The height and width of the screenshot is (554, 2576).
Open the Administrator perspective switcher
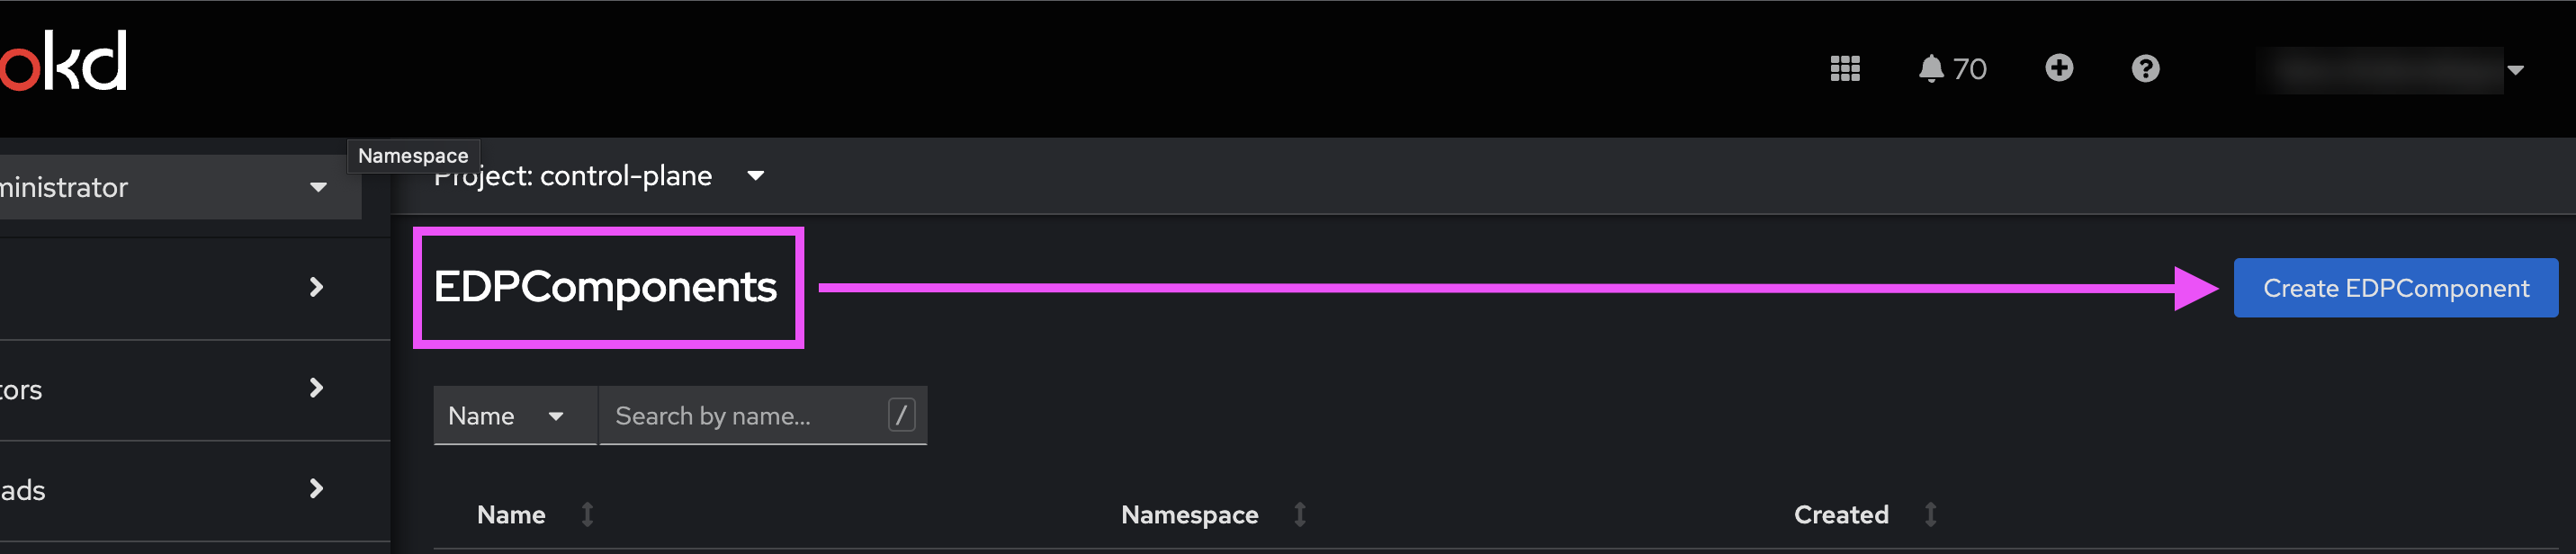180,187
